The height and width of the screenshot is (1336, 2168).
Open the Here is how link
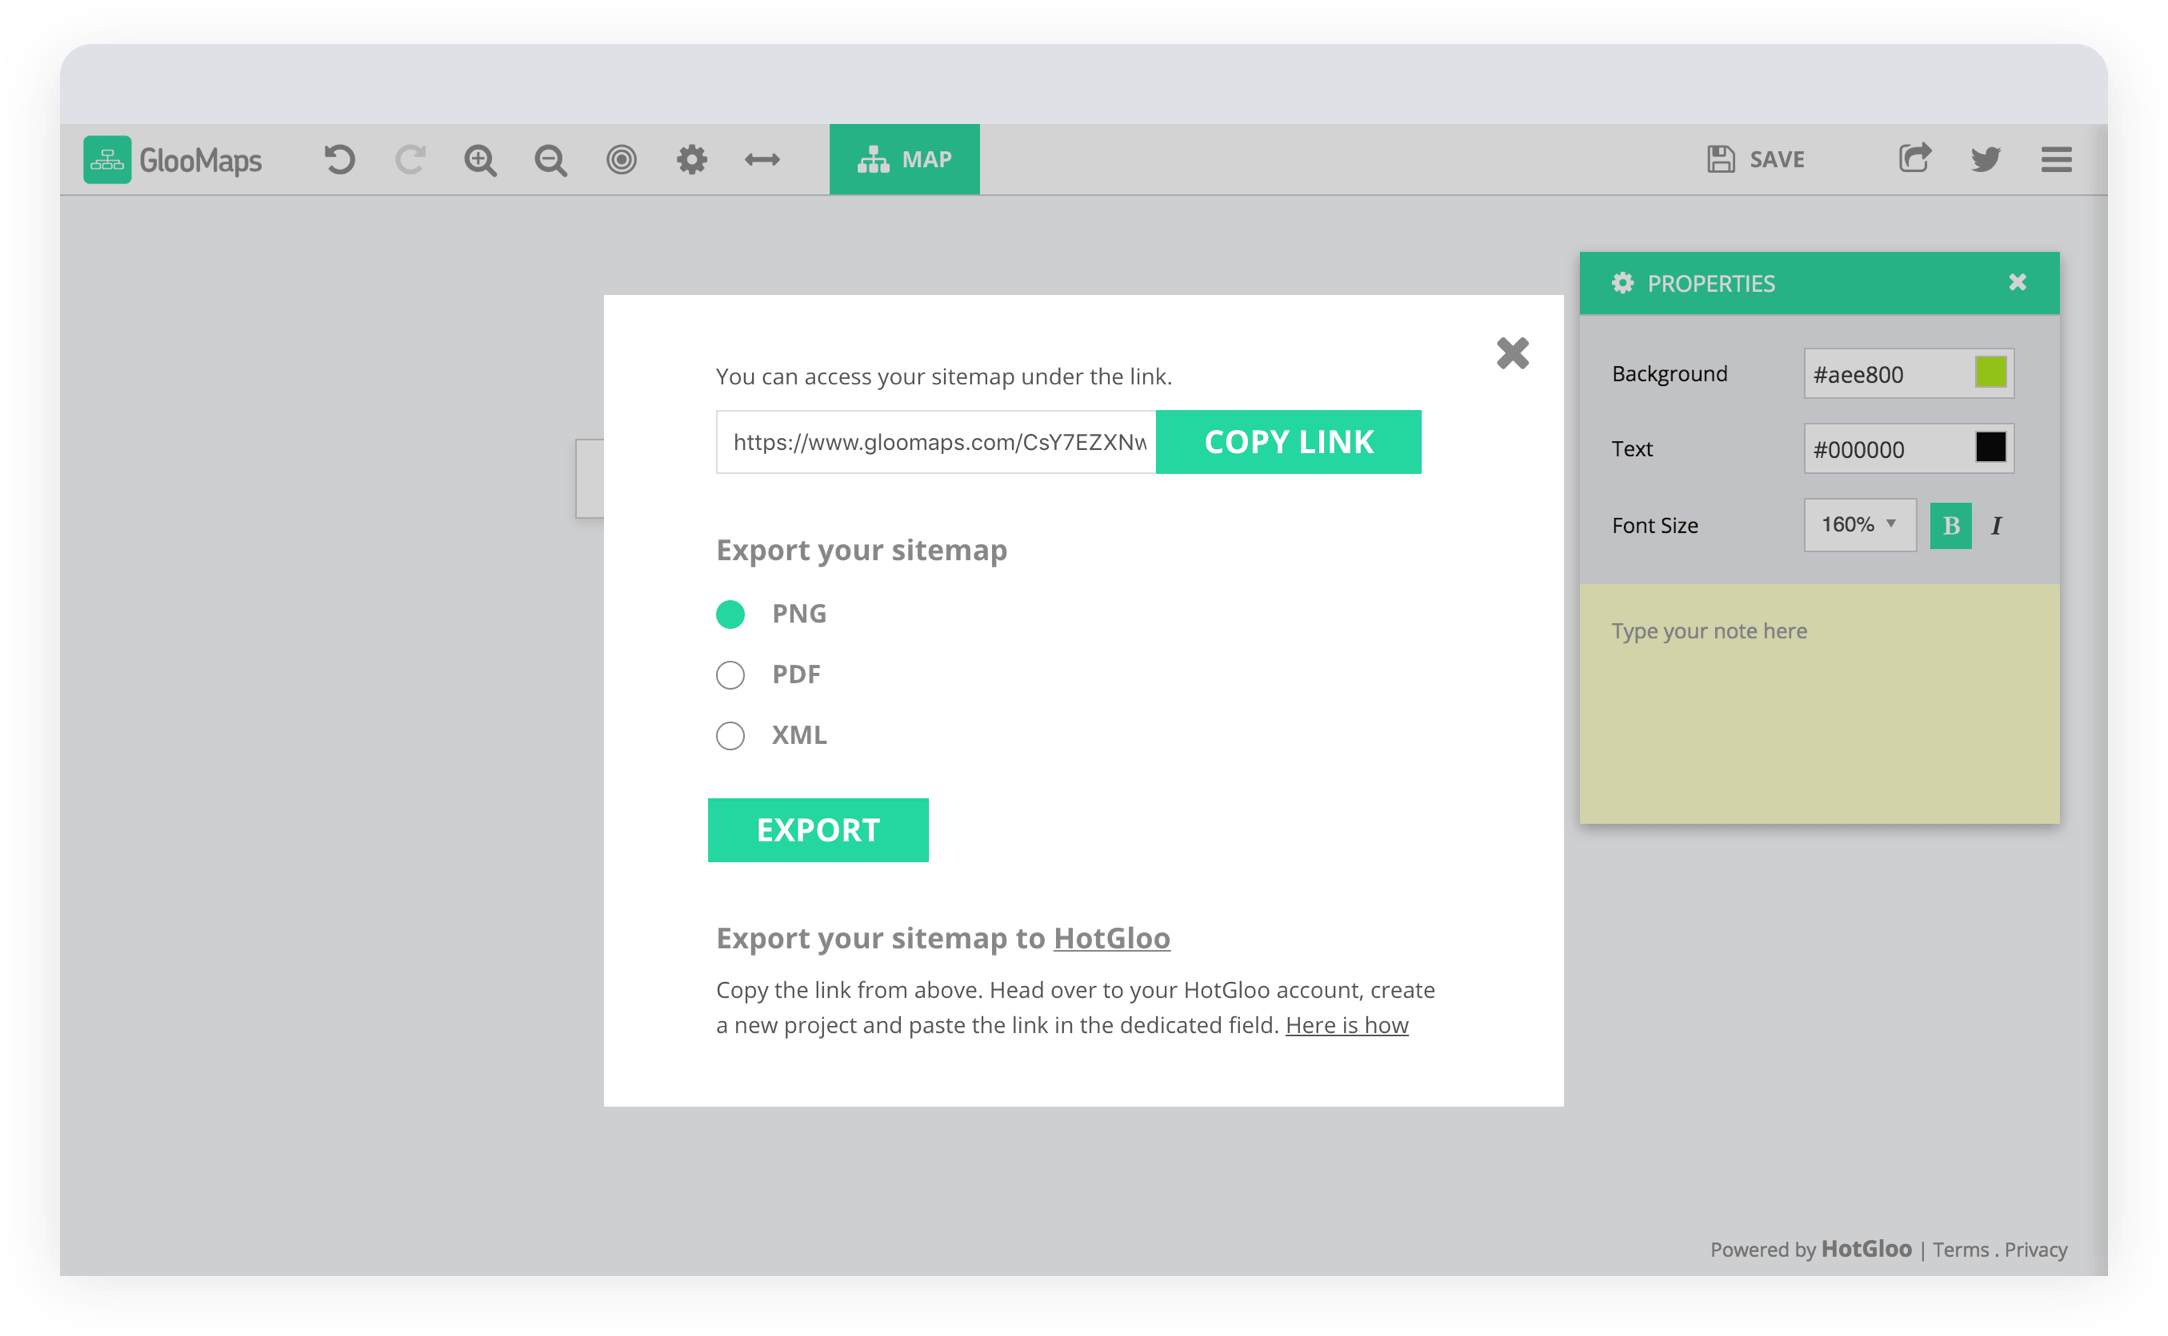(x=1346, y=1025)
